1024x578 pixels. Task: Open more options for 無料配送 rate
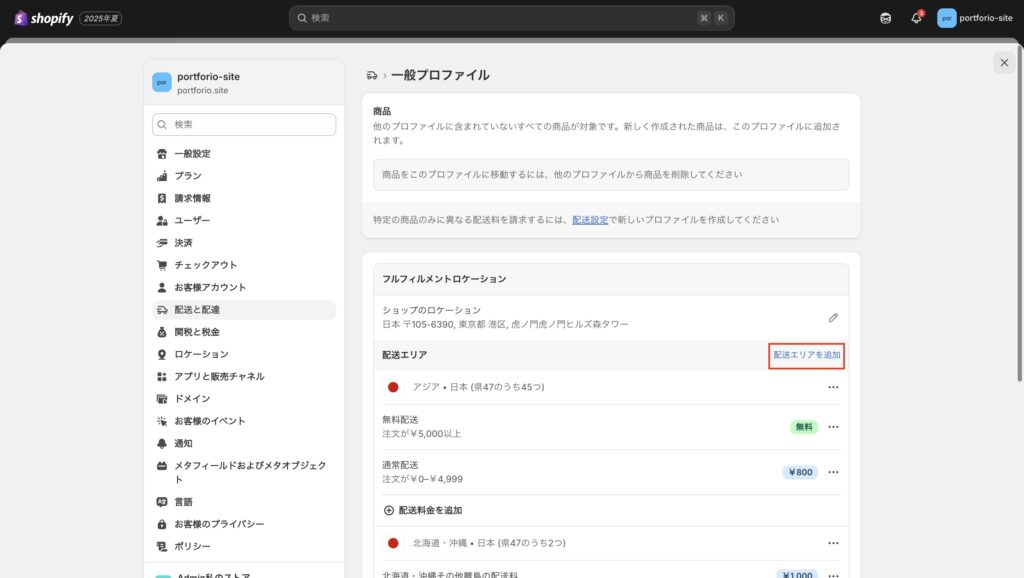click(x=833, y=427)
